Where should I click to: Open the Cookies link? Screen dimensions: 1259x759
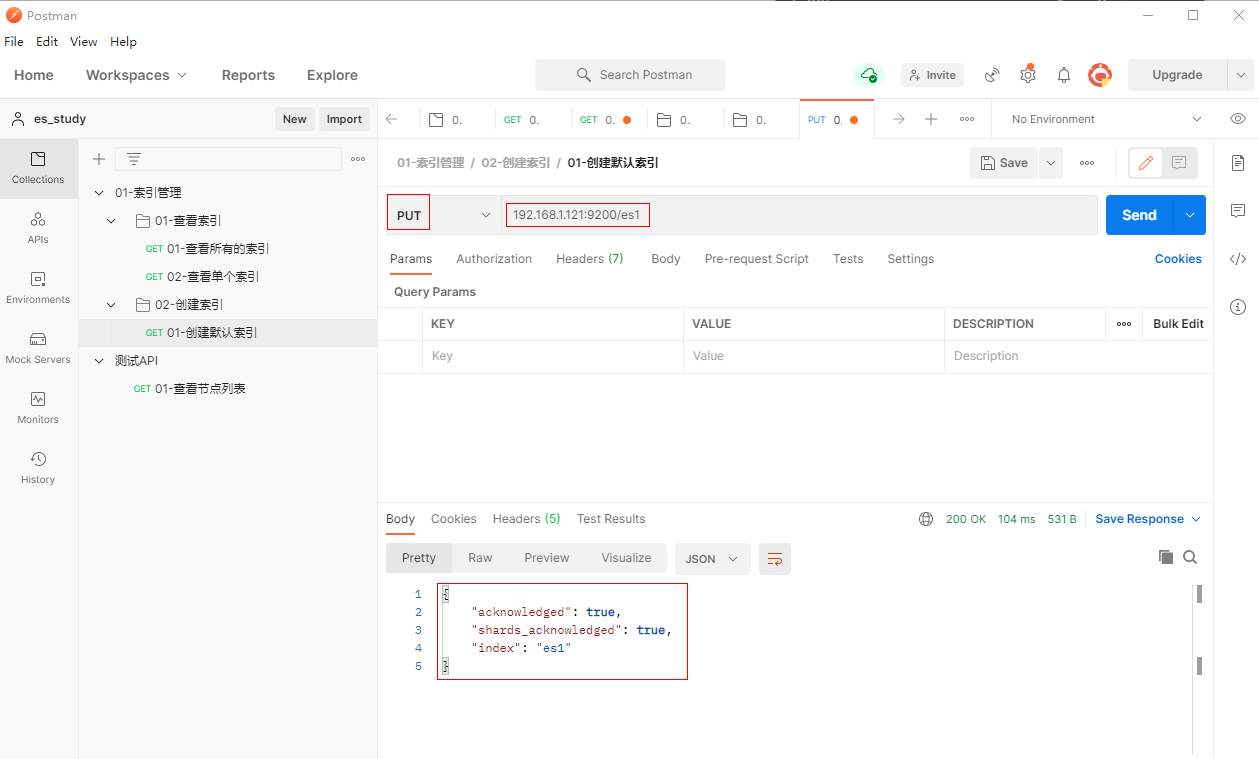(x=1177, y=259)
